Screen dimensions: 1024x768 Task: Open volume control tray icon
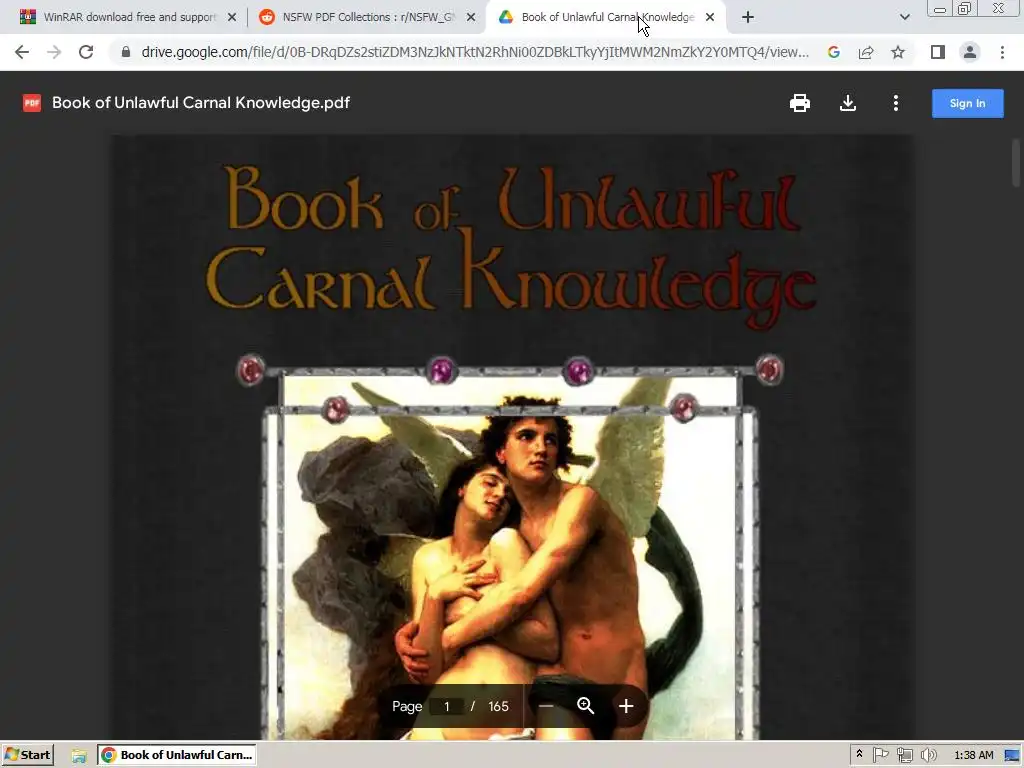pyautogui.click(x=928, y=755)
